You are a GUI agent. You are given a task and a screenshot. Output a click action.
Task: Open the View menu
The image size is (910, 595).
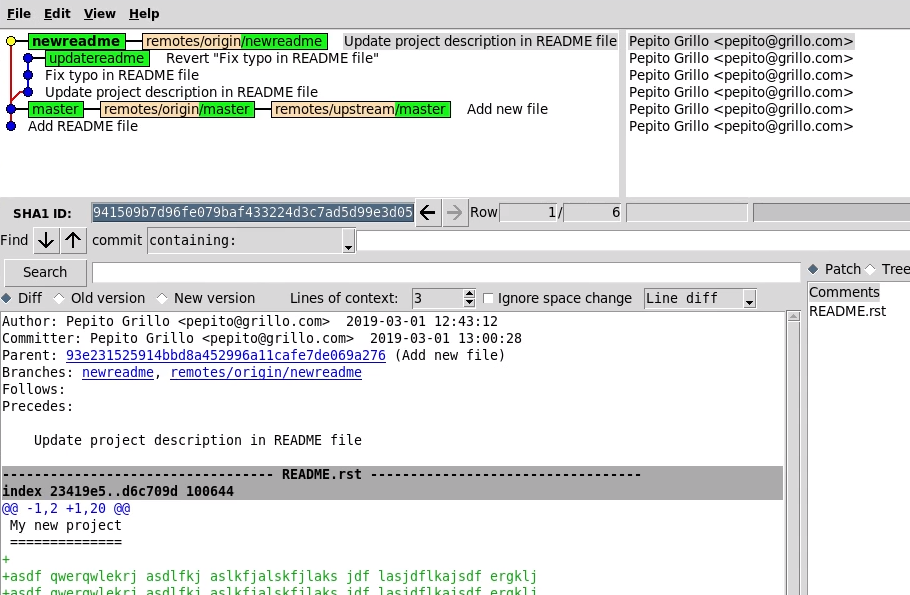tap(99, 14)
